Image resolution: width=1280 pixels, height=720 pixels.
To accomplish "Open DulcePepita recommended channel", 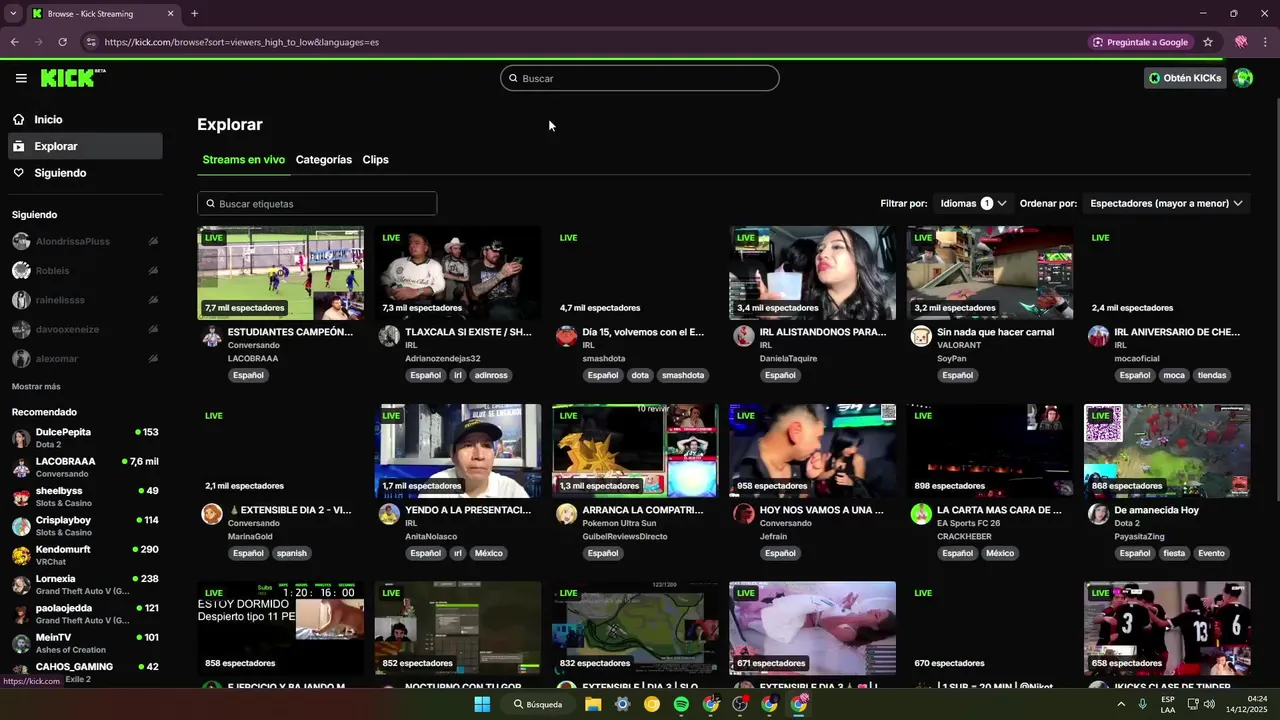I will coord(85,438).
